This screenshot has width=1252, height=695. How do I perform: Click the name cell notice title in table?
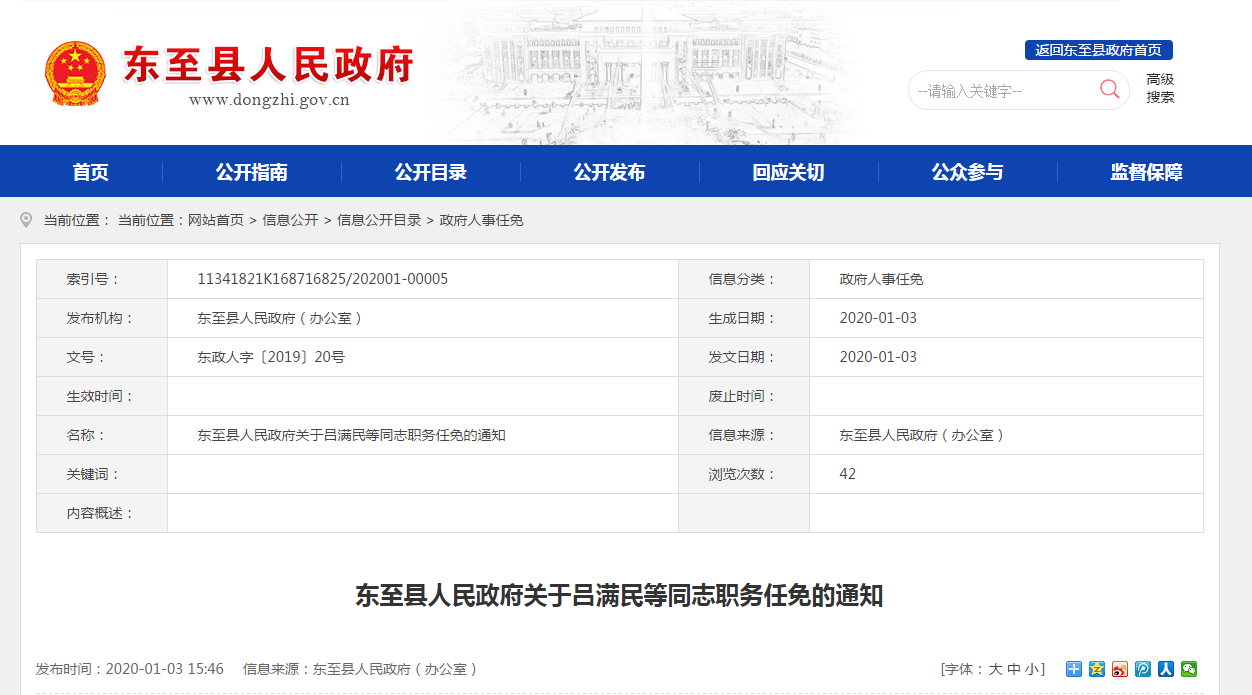pyautogui.click(x=351, y=435)
